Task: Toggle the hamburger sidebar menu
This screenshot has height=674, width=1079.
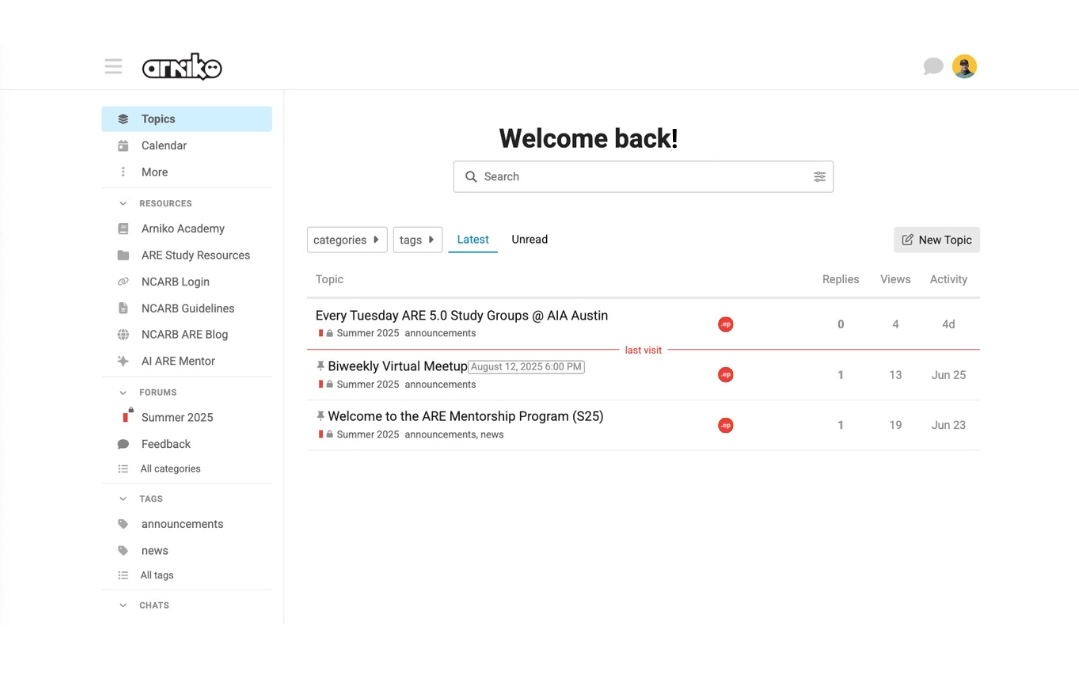Action: [x=114, y=66]
